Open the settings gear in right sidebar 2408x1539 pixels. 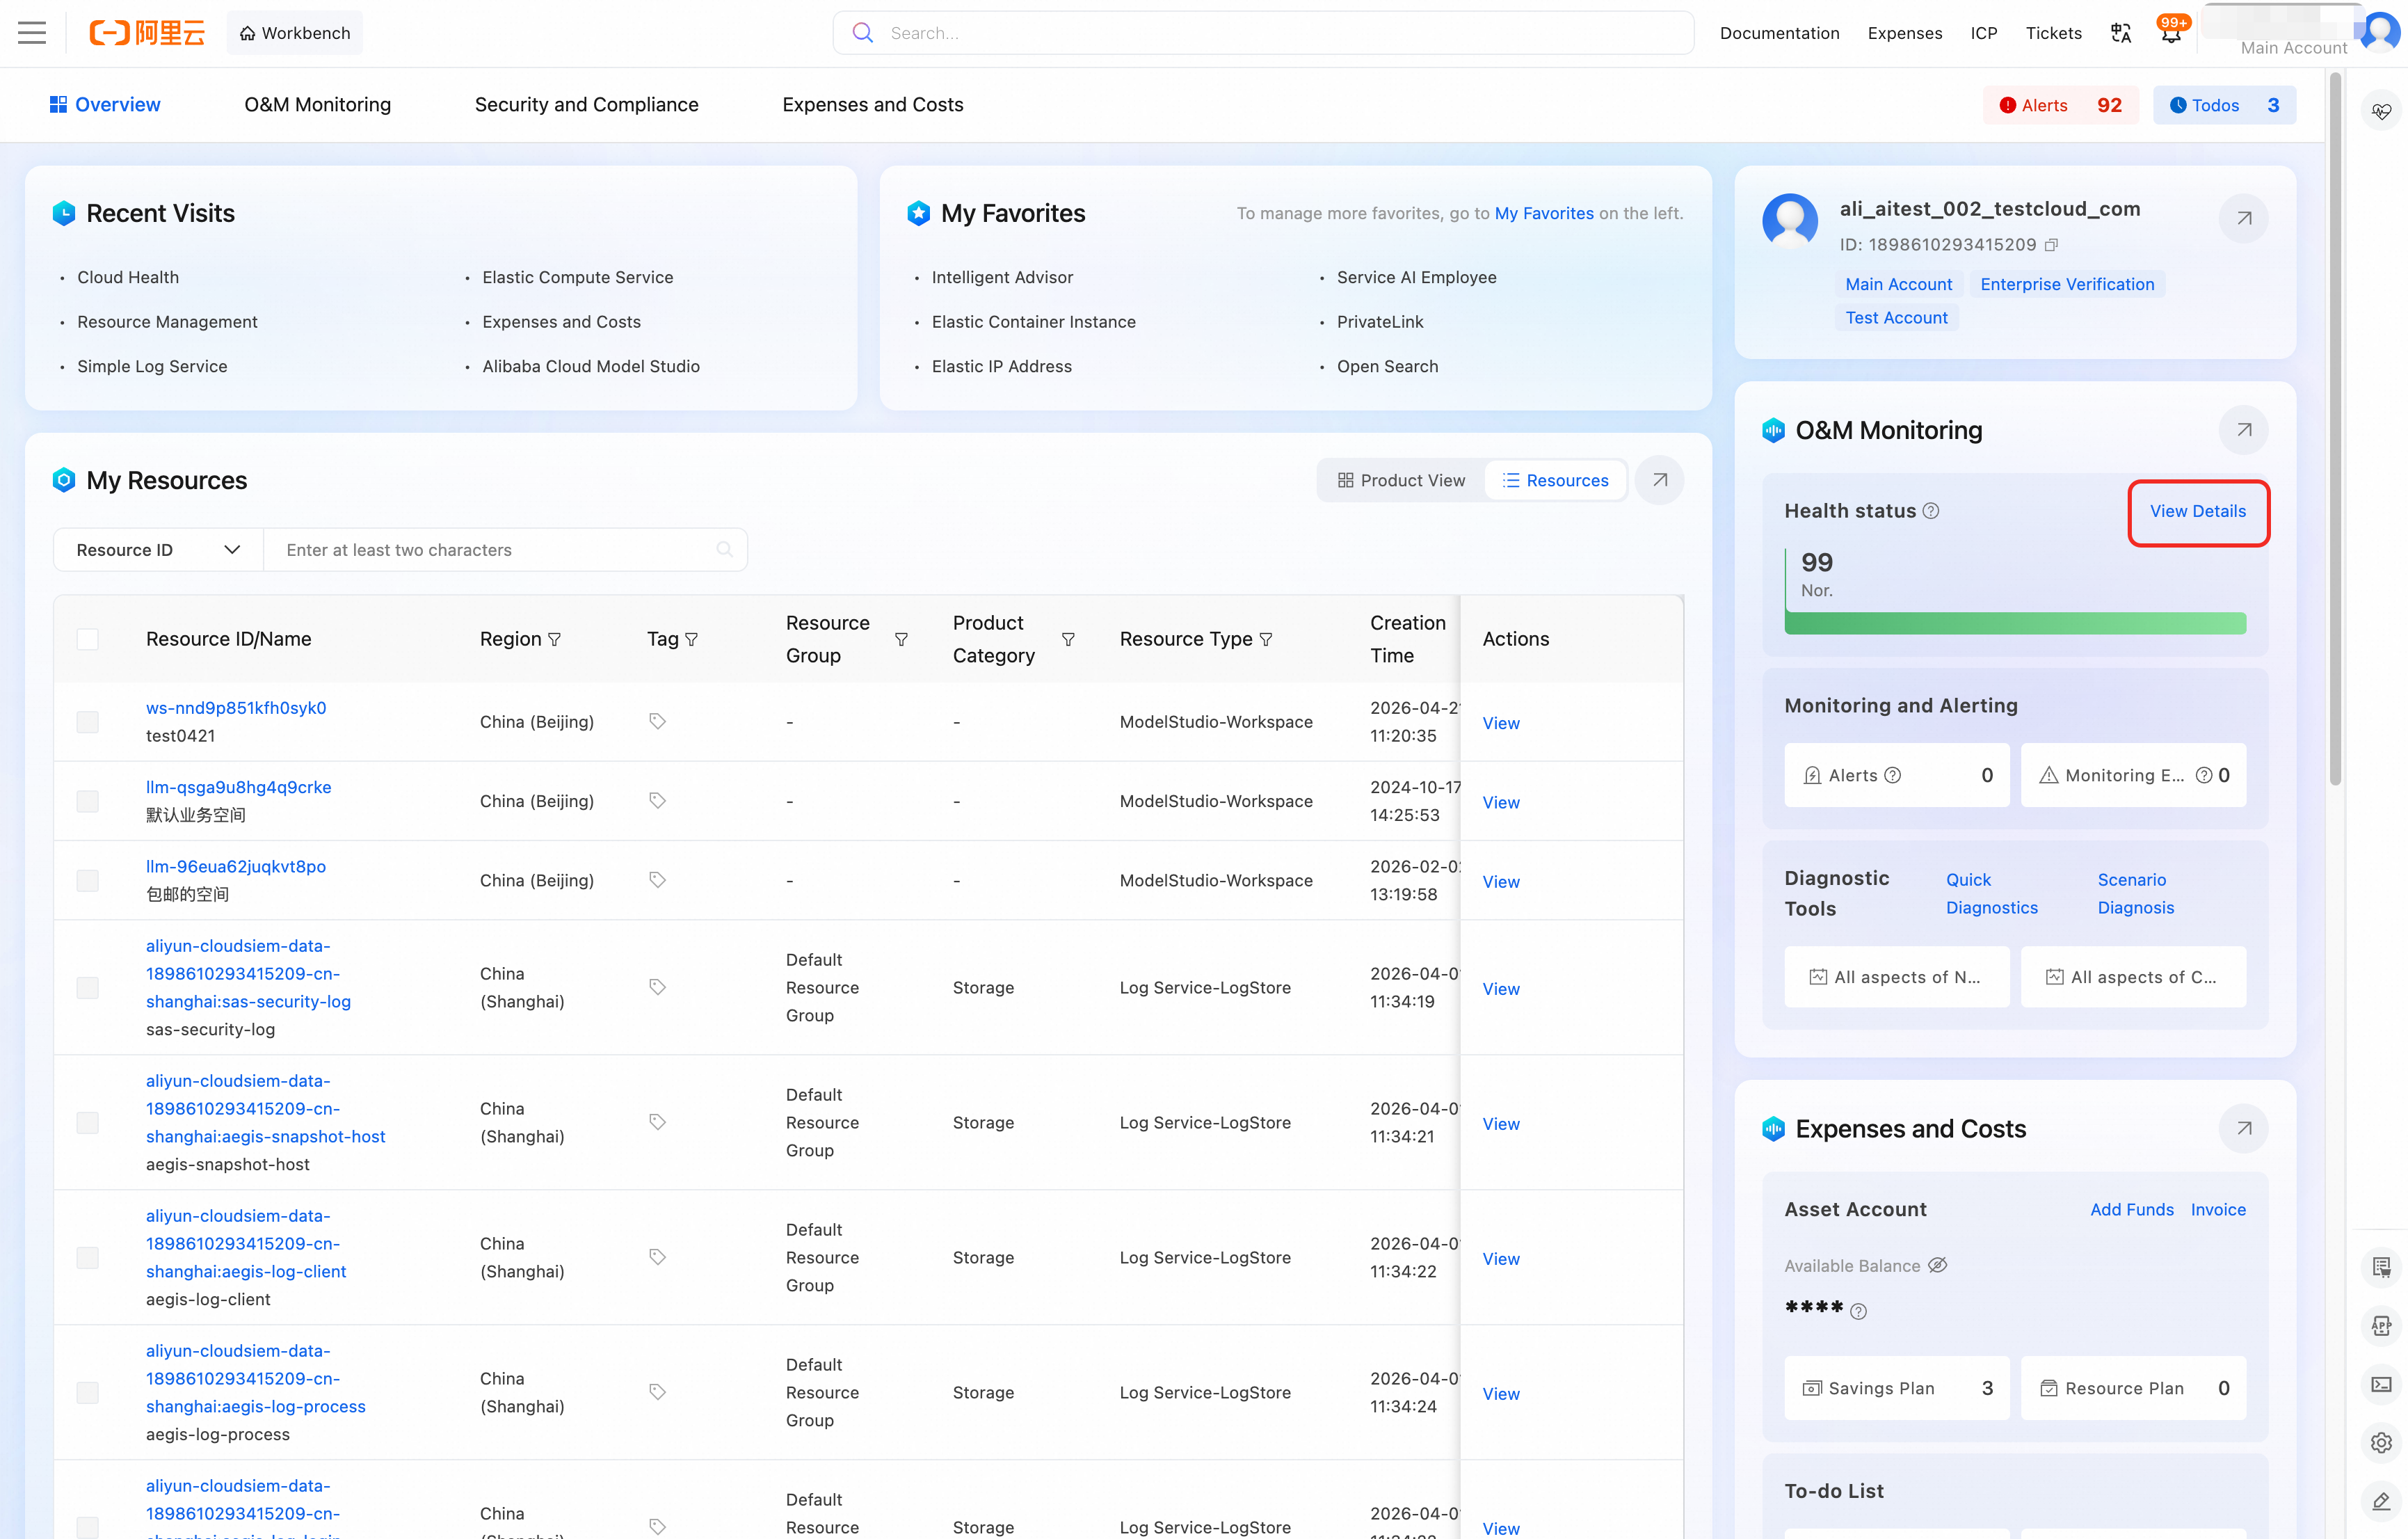pos(2381,1442)
